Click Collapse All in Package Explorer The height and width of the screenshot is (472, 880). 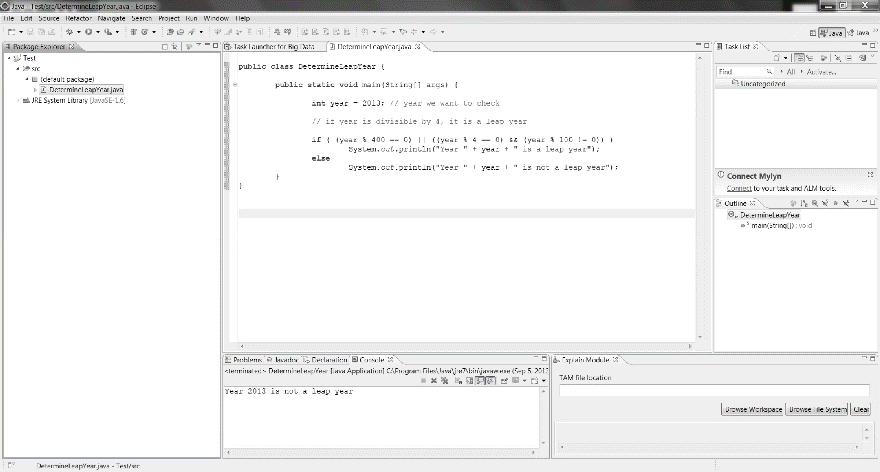coord(164,47)
